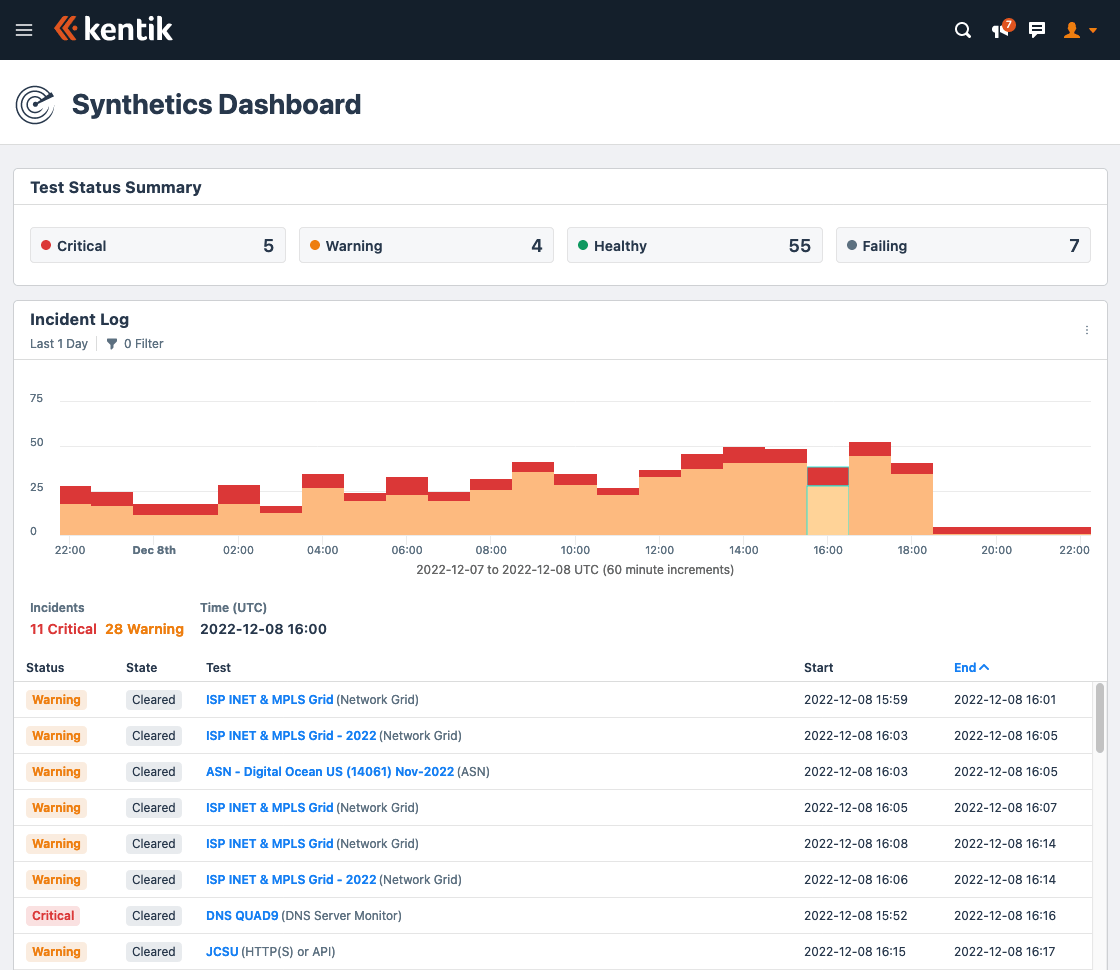This screenshot has width=1120, height=970.
Task: Click the Synthetics Dashboard target icon
Action: (35, 104)
